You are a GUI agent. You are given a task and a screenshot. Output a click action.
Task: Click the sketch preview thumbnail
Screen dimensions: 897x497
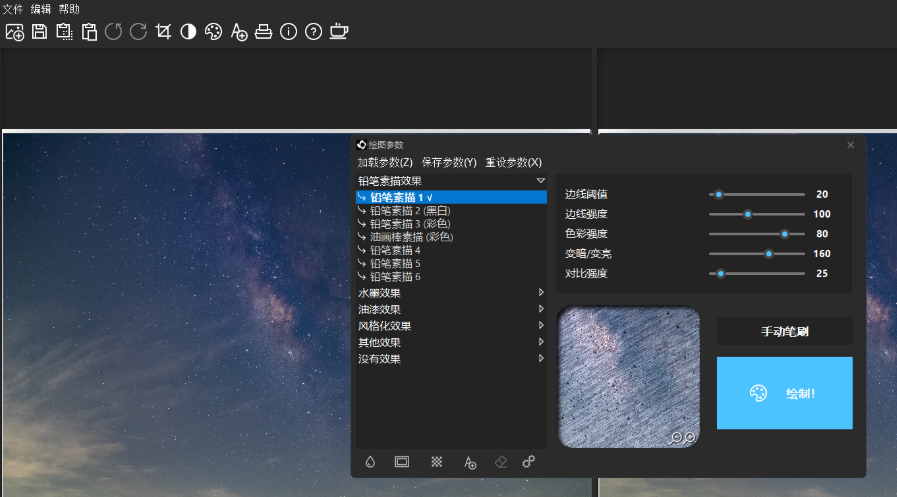[x=628, y=377]
